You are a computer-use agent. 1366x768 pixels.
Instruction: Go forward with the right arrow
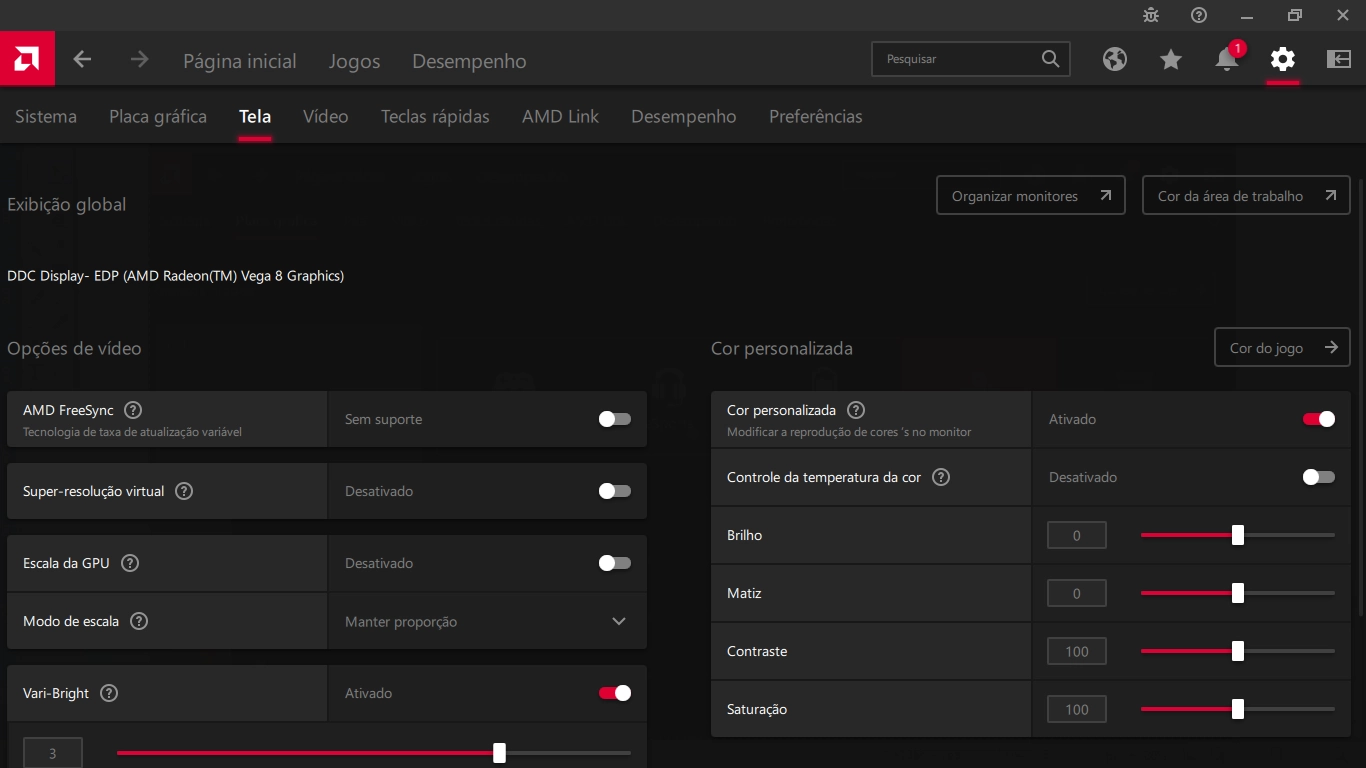click(x=139, y=60)
